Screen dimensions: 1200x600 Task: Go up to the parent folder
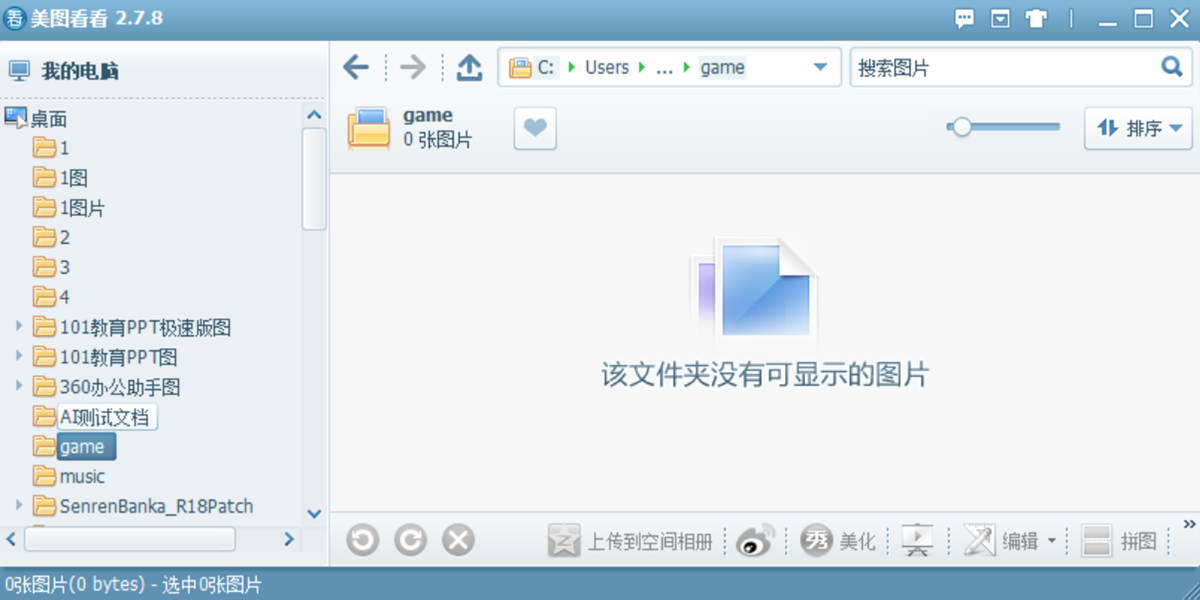coord(469,67)
